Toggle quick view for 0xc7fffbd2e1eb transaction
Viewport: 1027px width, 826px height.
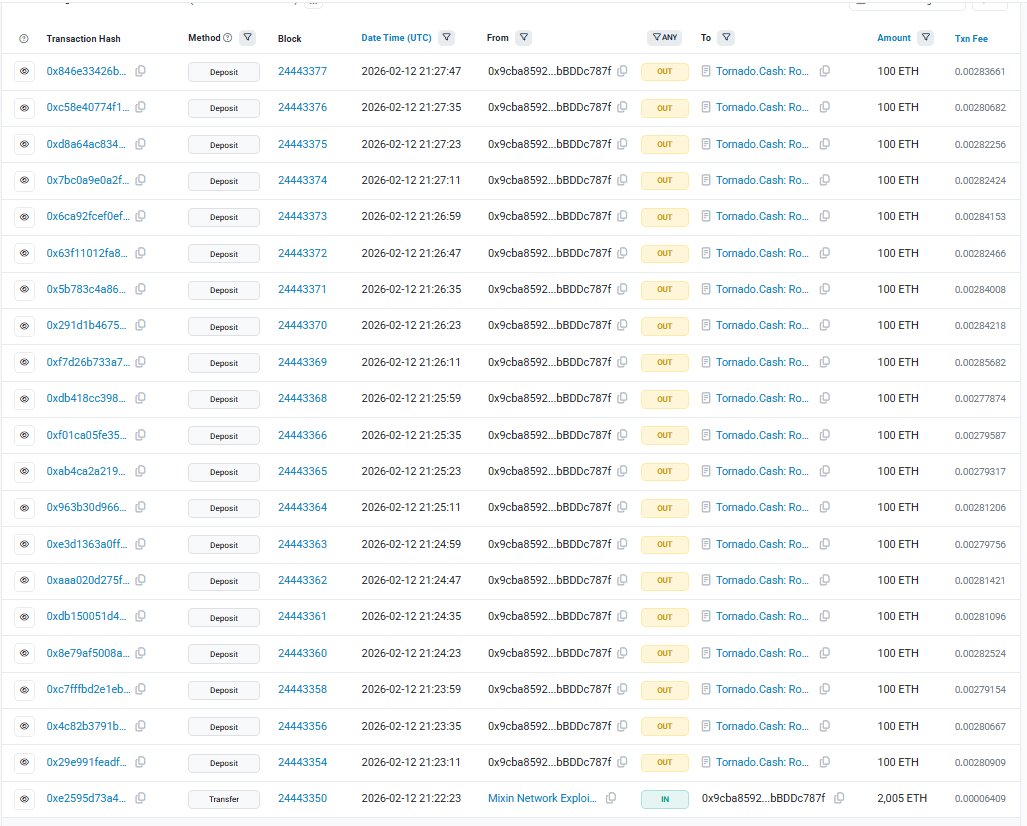[x=24, y=689]
